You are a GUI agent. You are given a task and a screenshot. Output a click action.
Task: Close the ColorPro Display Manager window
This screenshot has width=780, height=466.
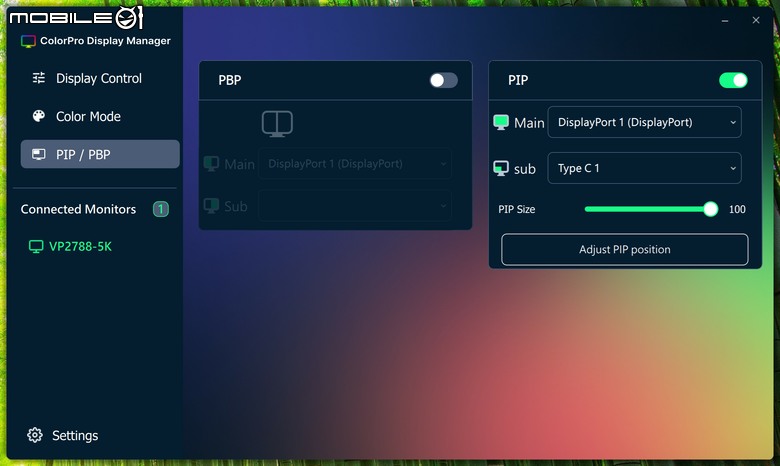click(756, 20)
